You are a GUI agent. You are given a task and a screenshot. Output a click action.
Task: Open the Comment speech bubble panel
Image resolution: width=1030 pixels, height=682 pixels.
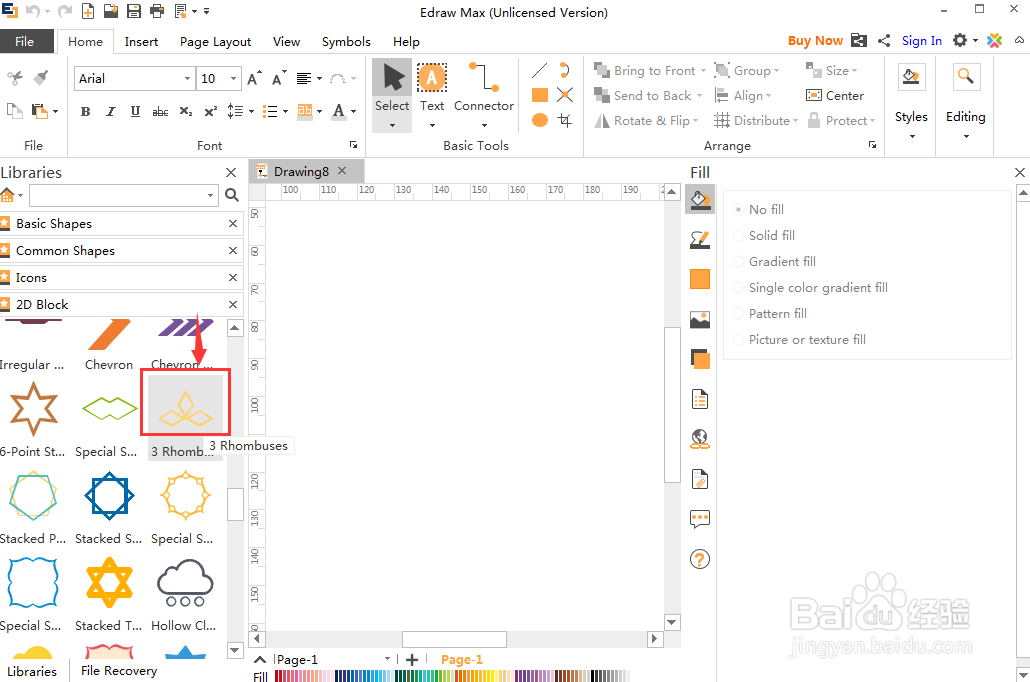point(700,519)
